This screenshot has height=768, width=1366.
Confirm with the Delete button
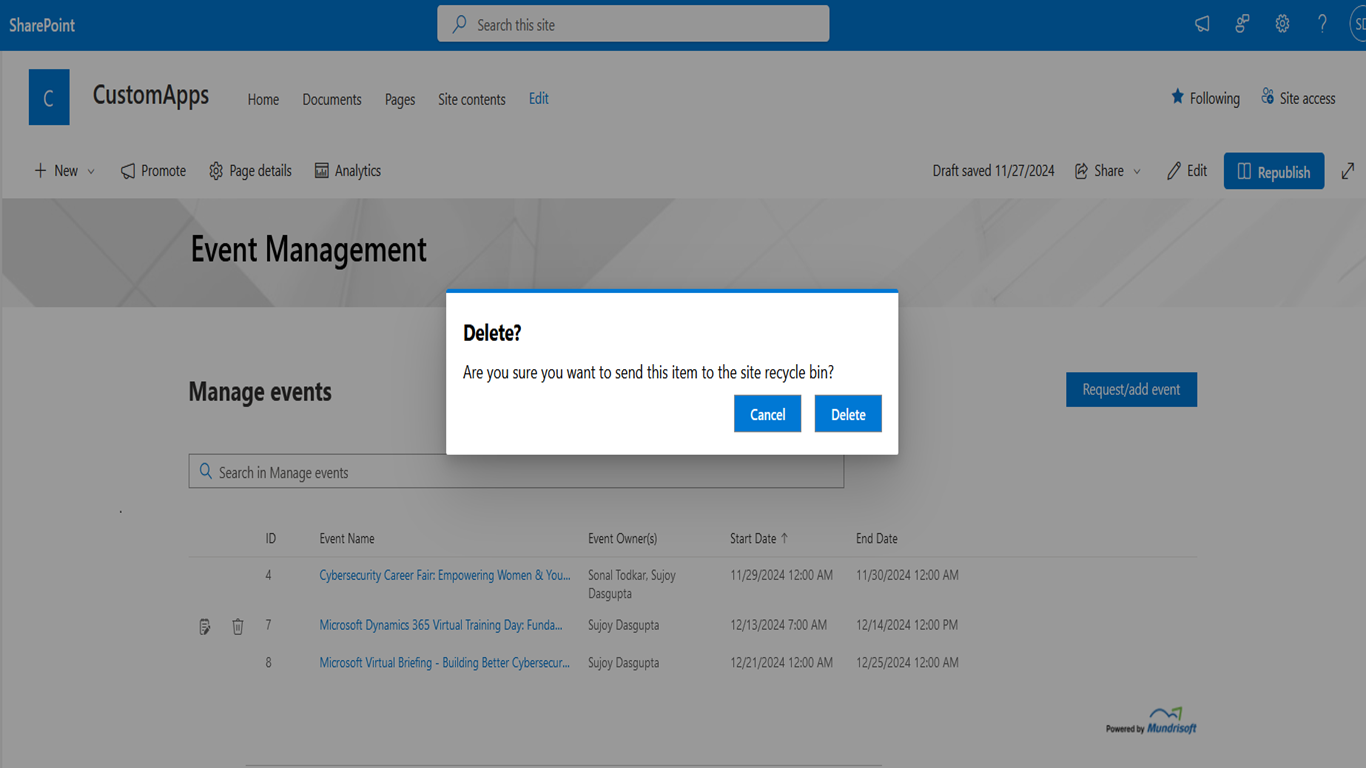pyautogui.click(x=848, y=414)
